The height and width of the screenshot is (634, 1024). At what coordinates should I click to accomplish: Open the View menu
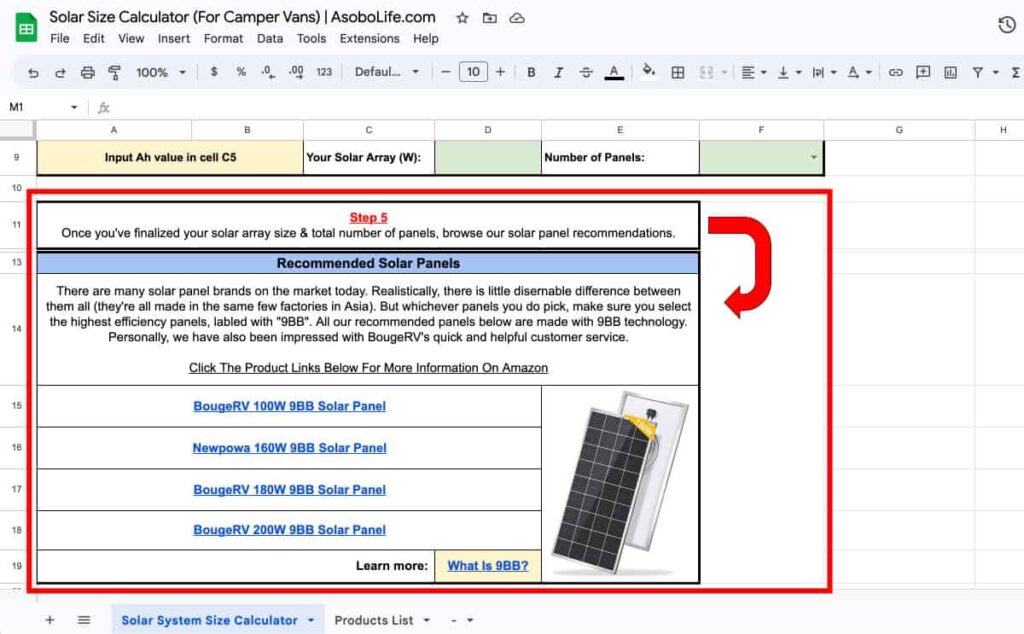coord(131,39)
